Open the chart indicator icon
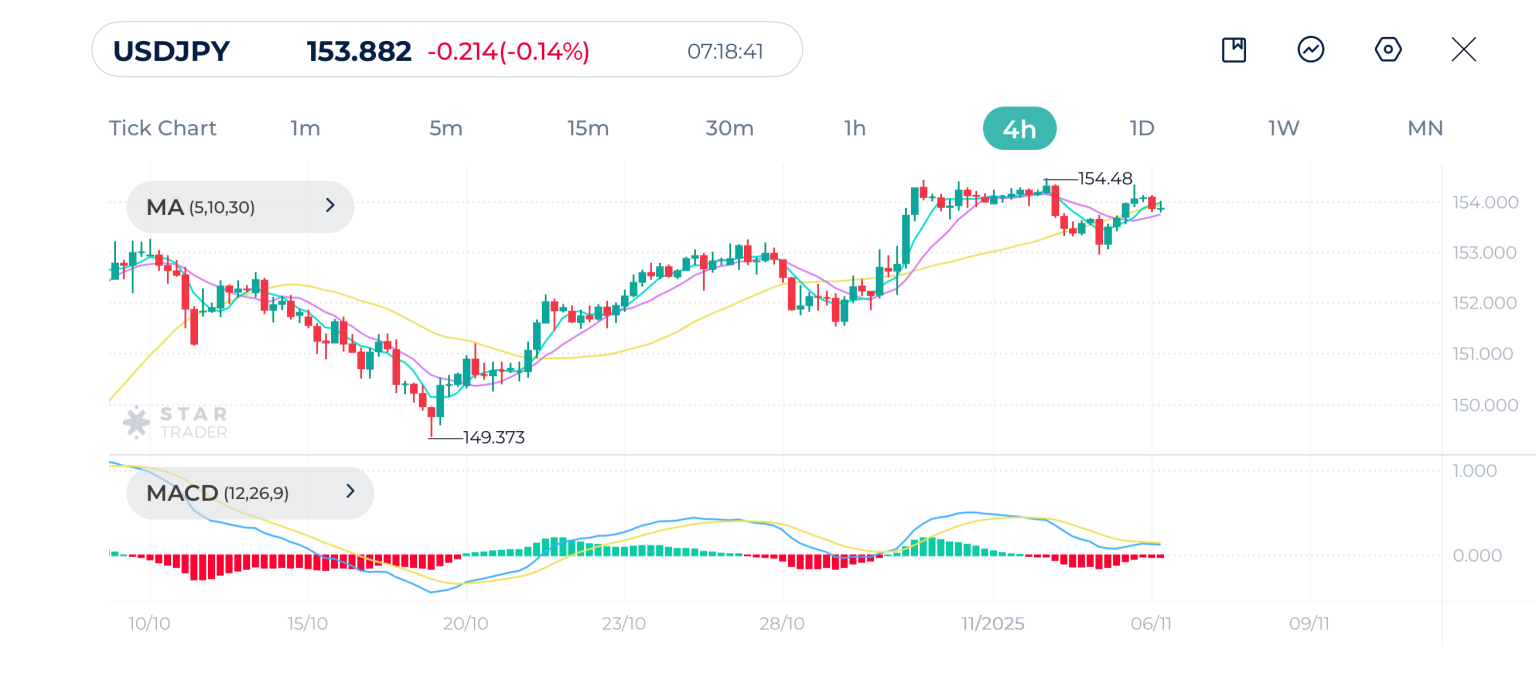This screenshot has width=1536, height=680. 1311,50
